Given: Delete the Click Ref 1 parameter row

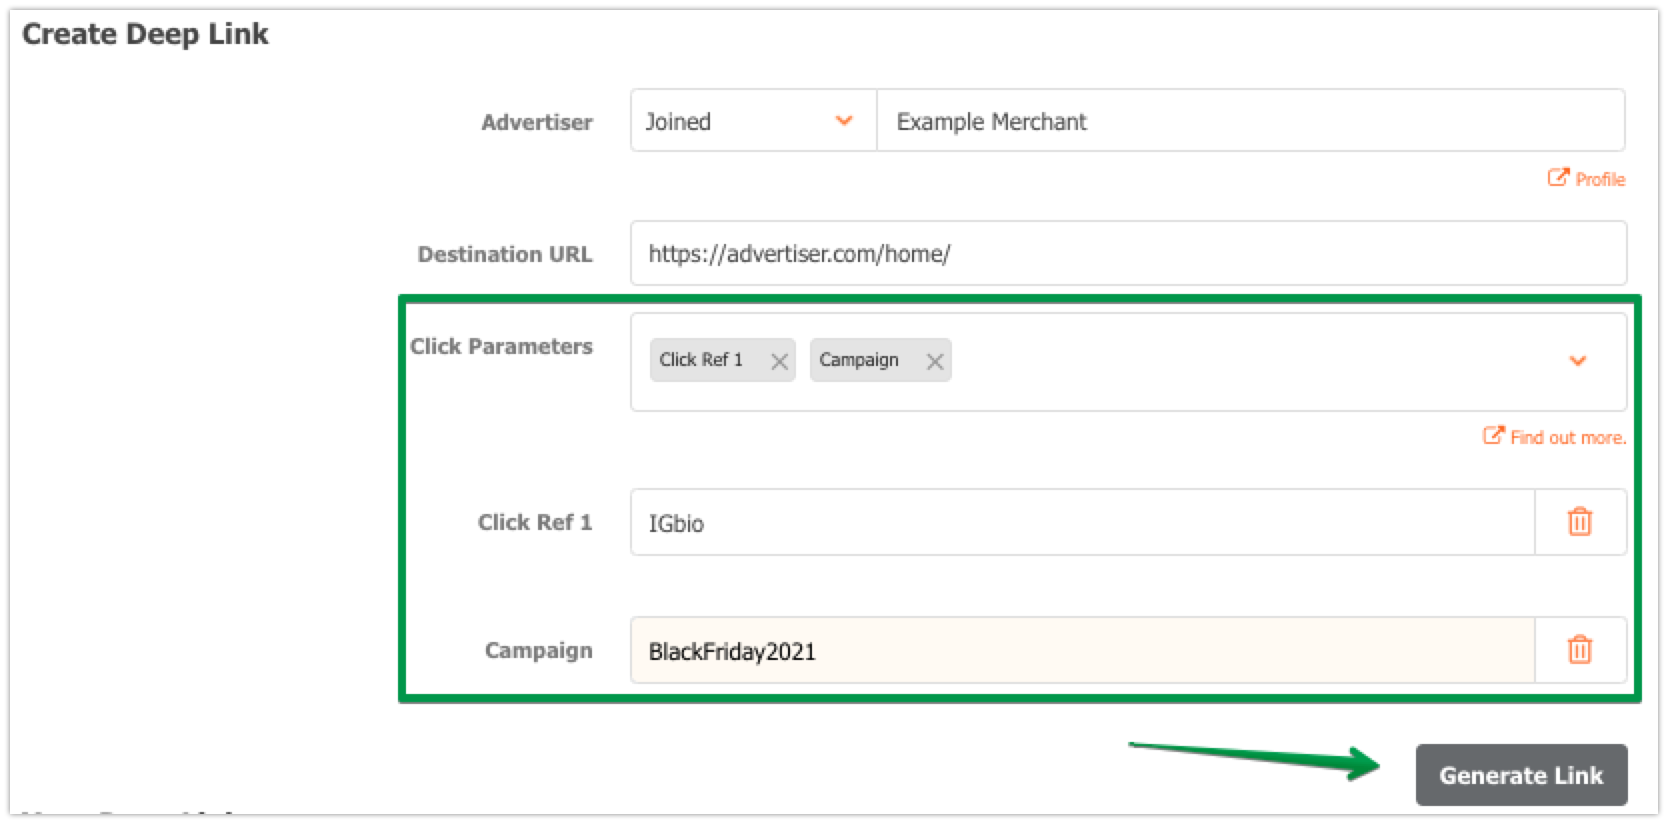Looking at the screenshot, I should [x=1579, y=522].
